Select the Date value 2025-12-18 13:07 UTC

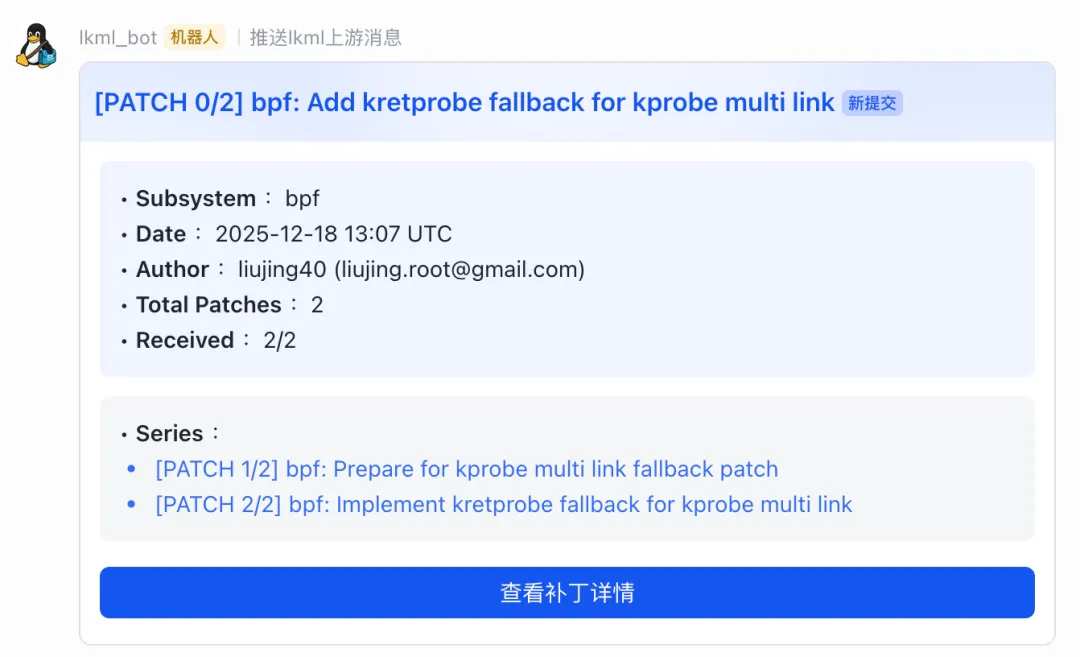(333, 234)
